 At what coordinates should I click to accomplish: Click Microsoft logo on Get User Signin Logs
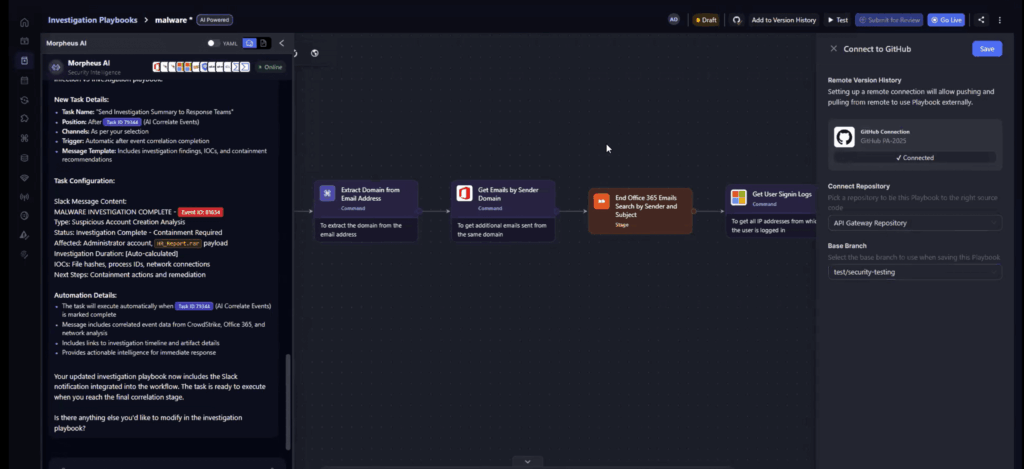tap(738, 197)
